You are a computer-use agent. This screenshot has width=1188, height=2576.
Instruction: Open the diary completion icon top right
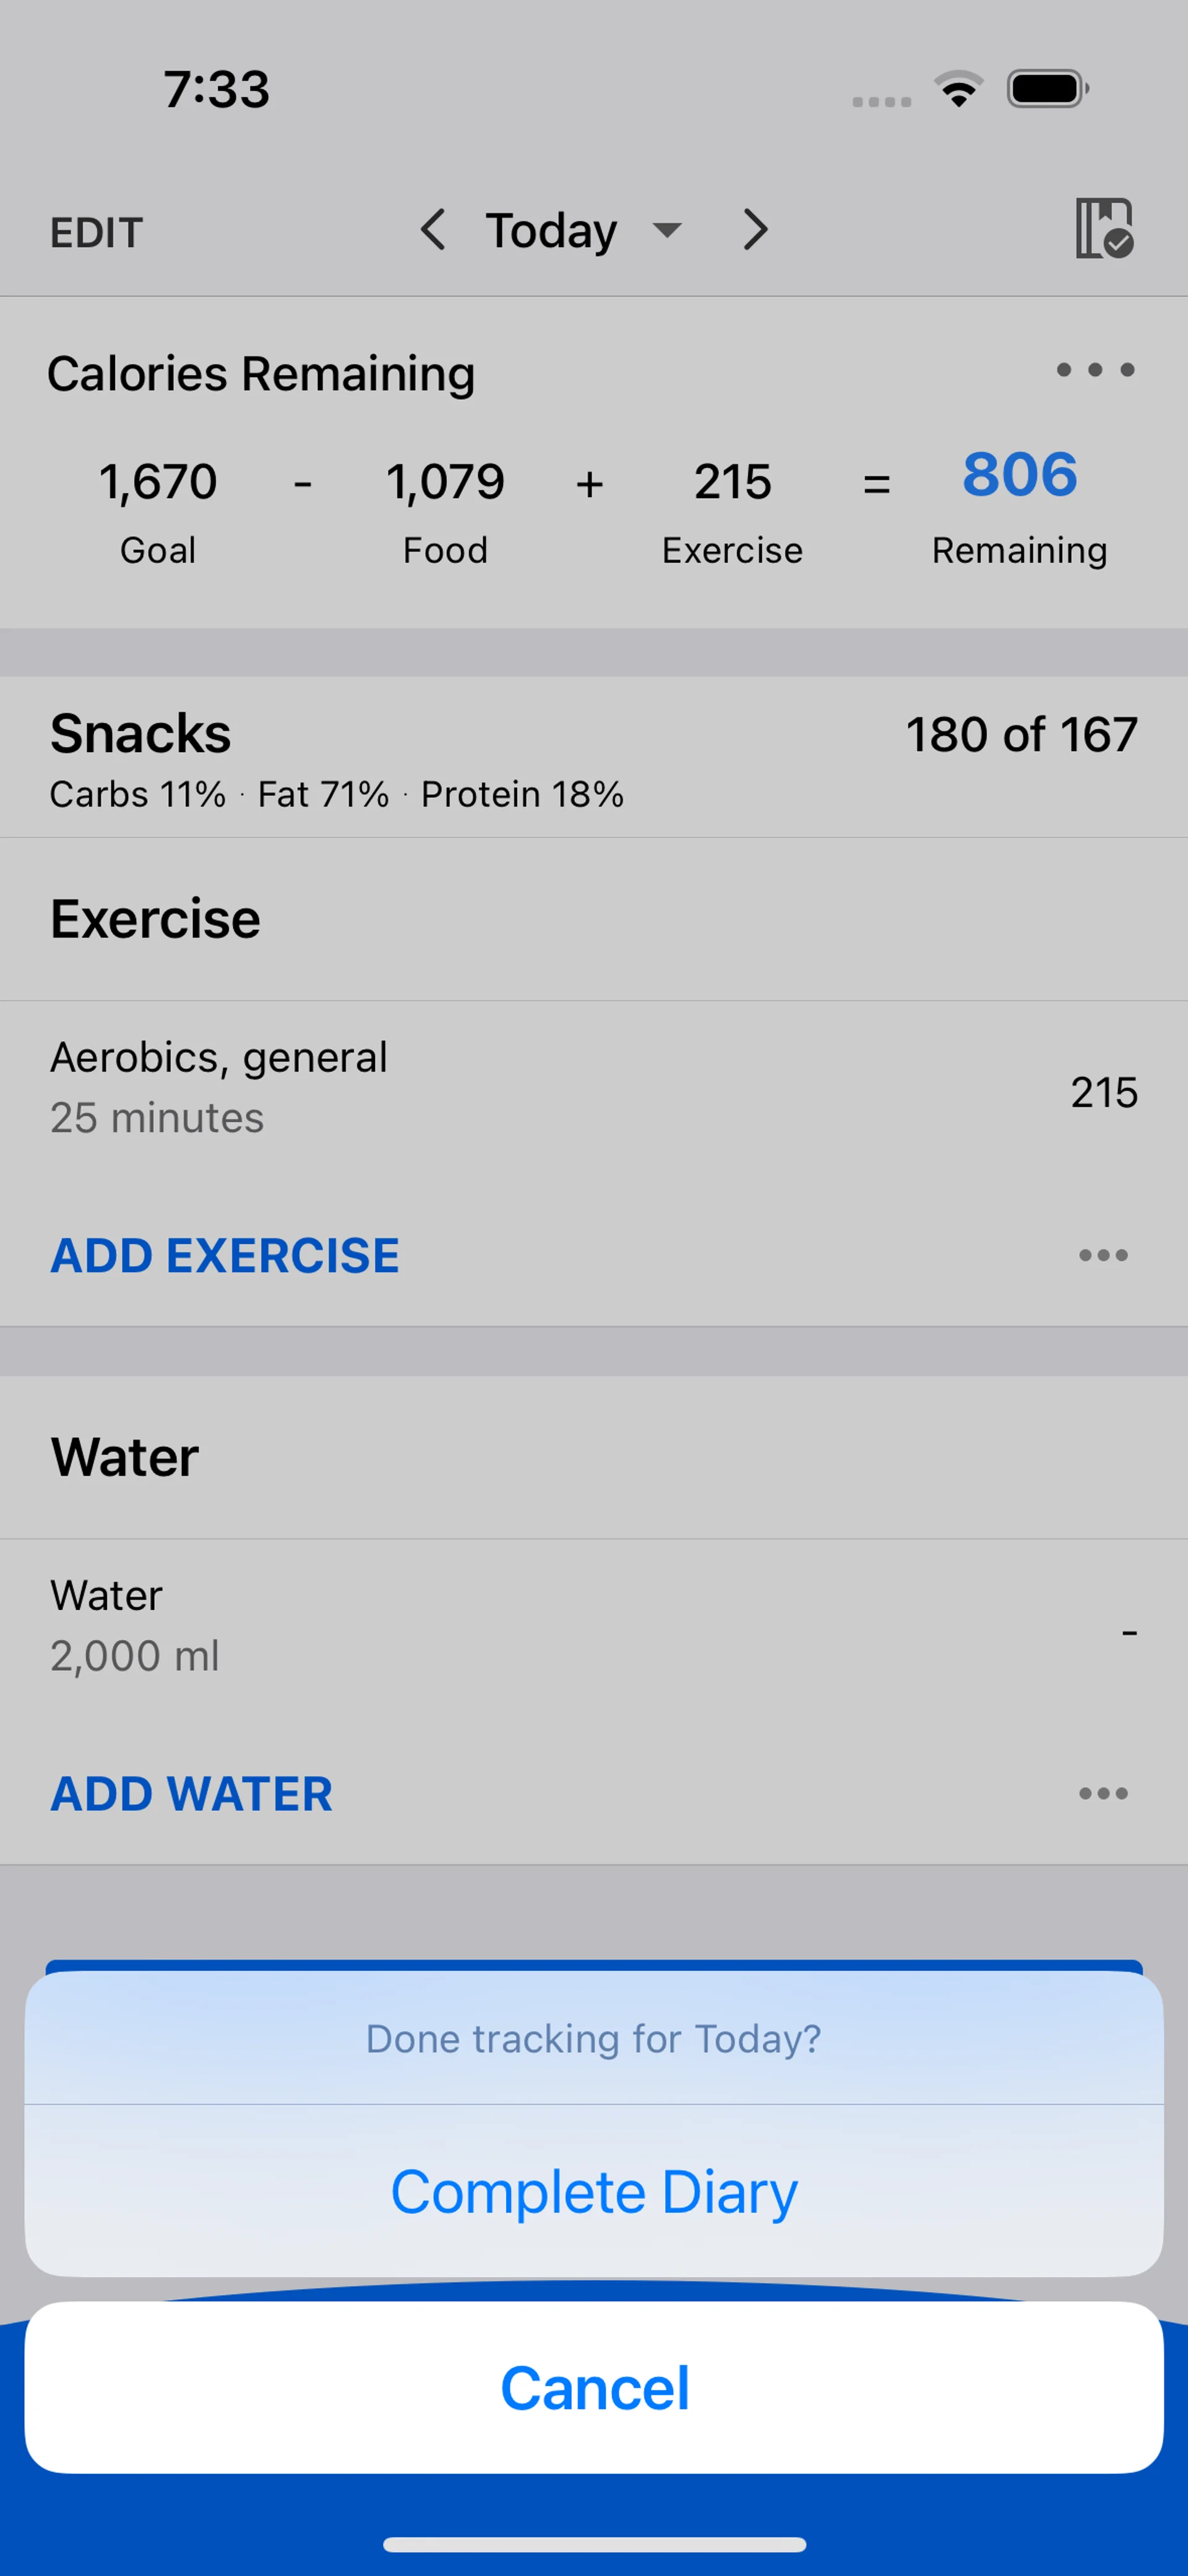tap(1103, 229)
